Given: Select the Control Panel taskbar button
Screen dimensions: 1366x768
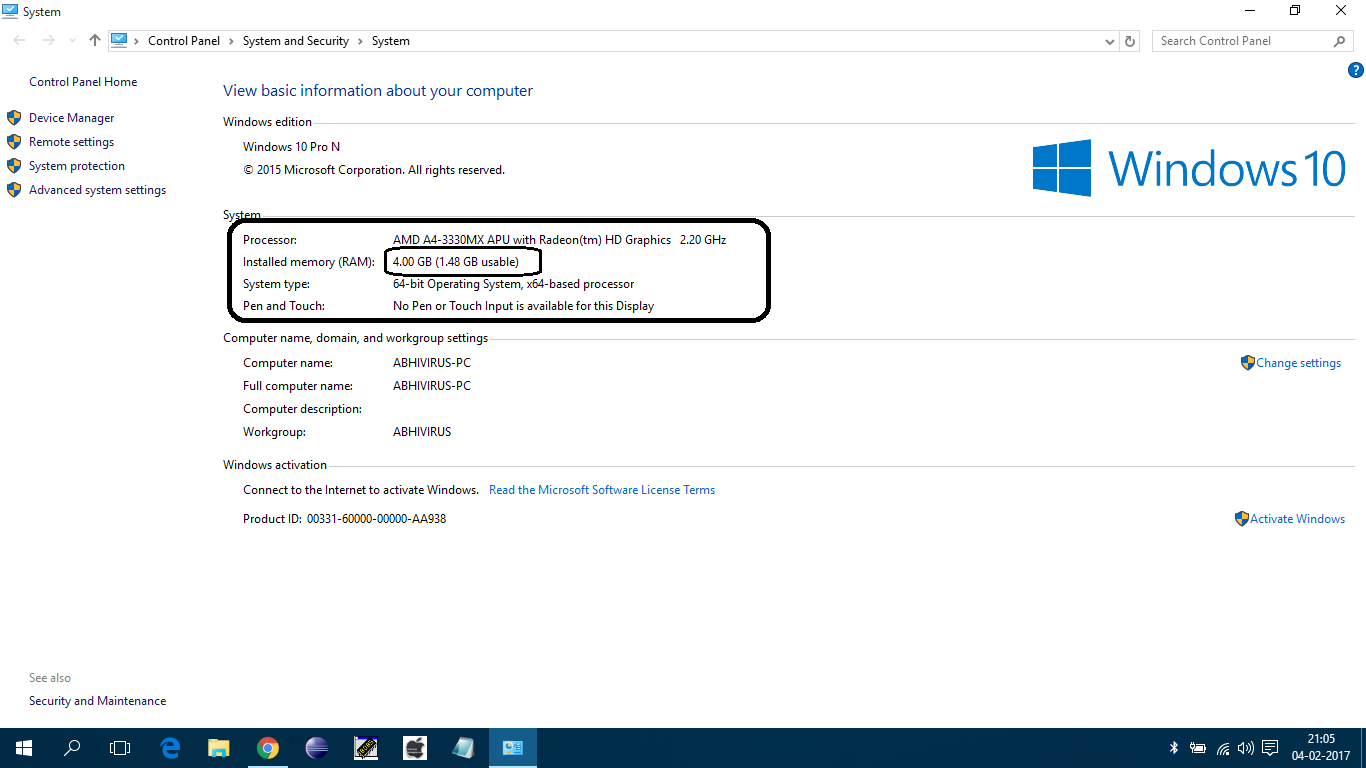Looking at the screenshot, I should click(513, 748).
